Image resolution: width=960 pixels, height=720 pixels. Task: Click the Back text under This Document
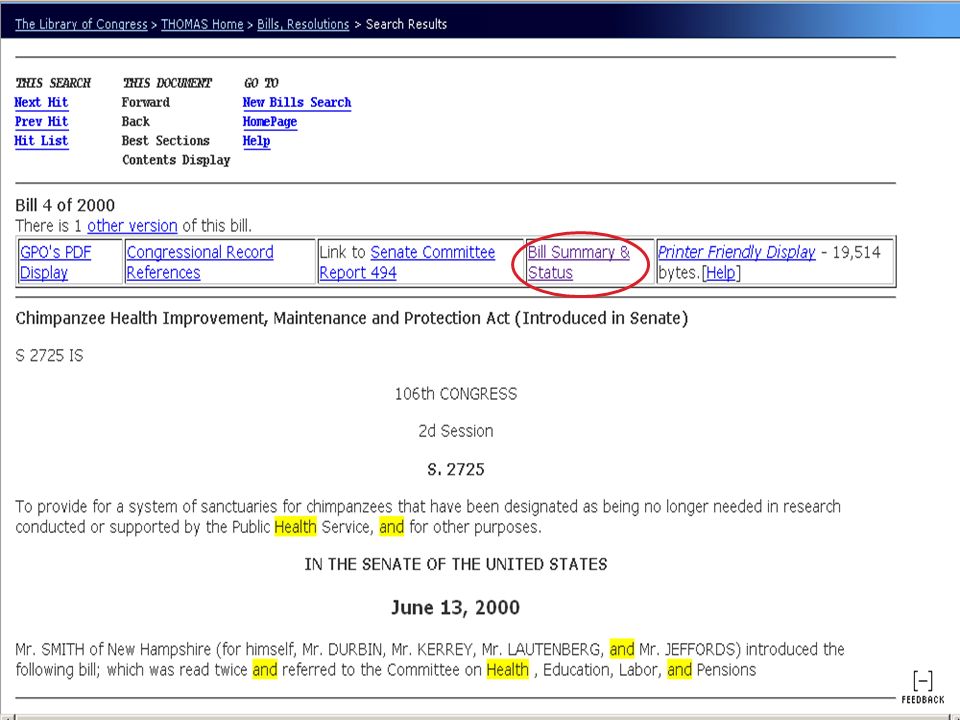pos(135,121)
